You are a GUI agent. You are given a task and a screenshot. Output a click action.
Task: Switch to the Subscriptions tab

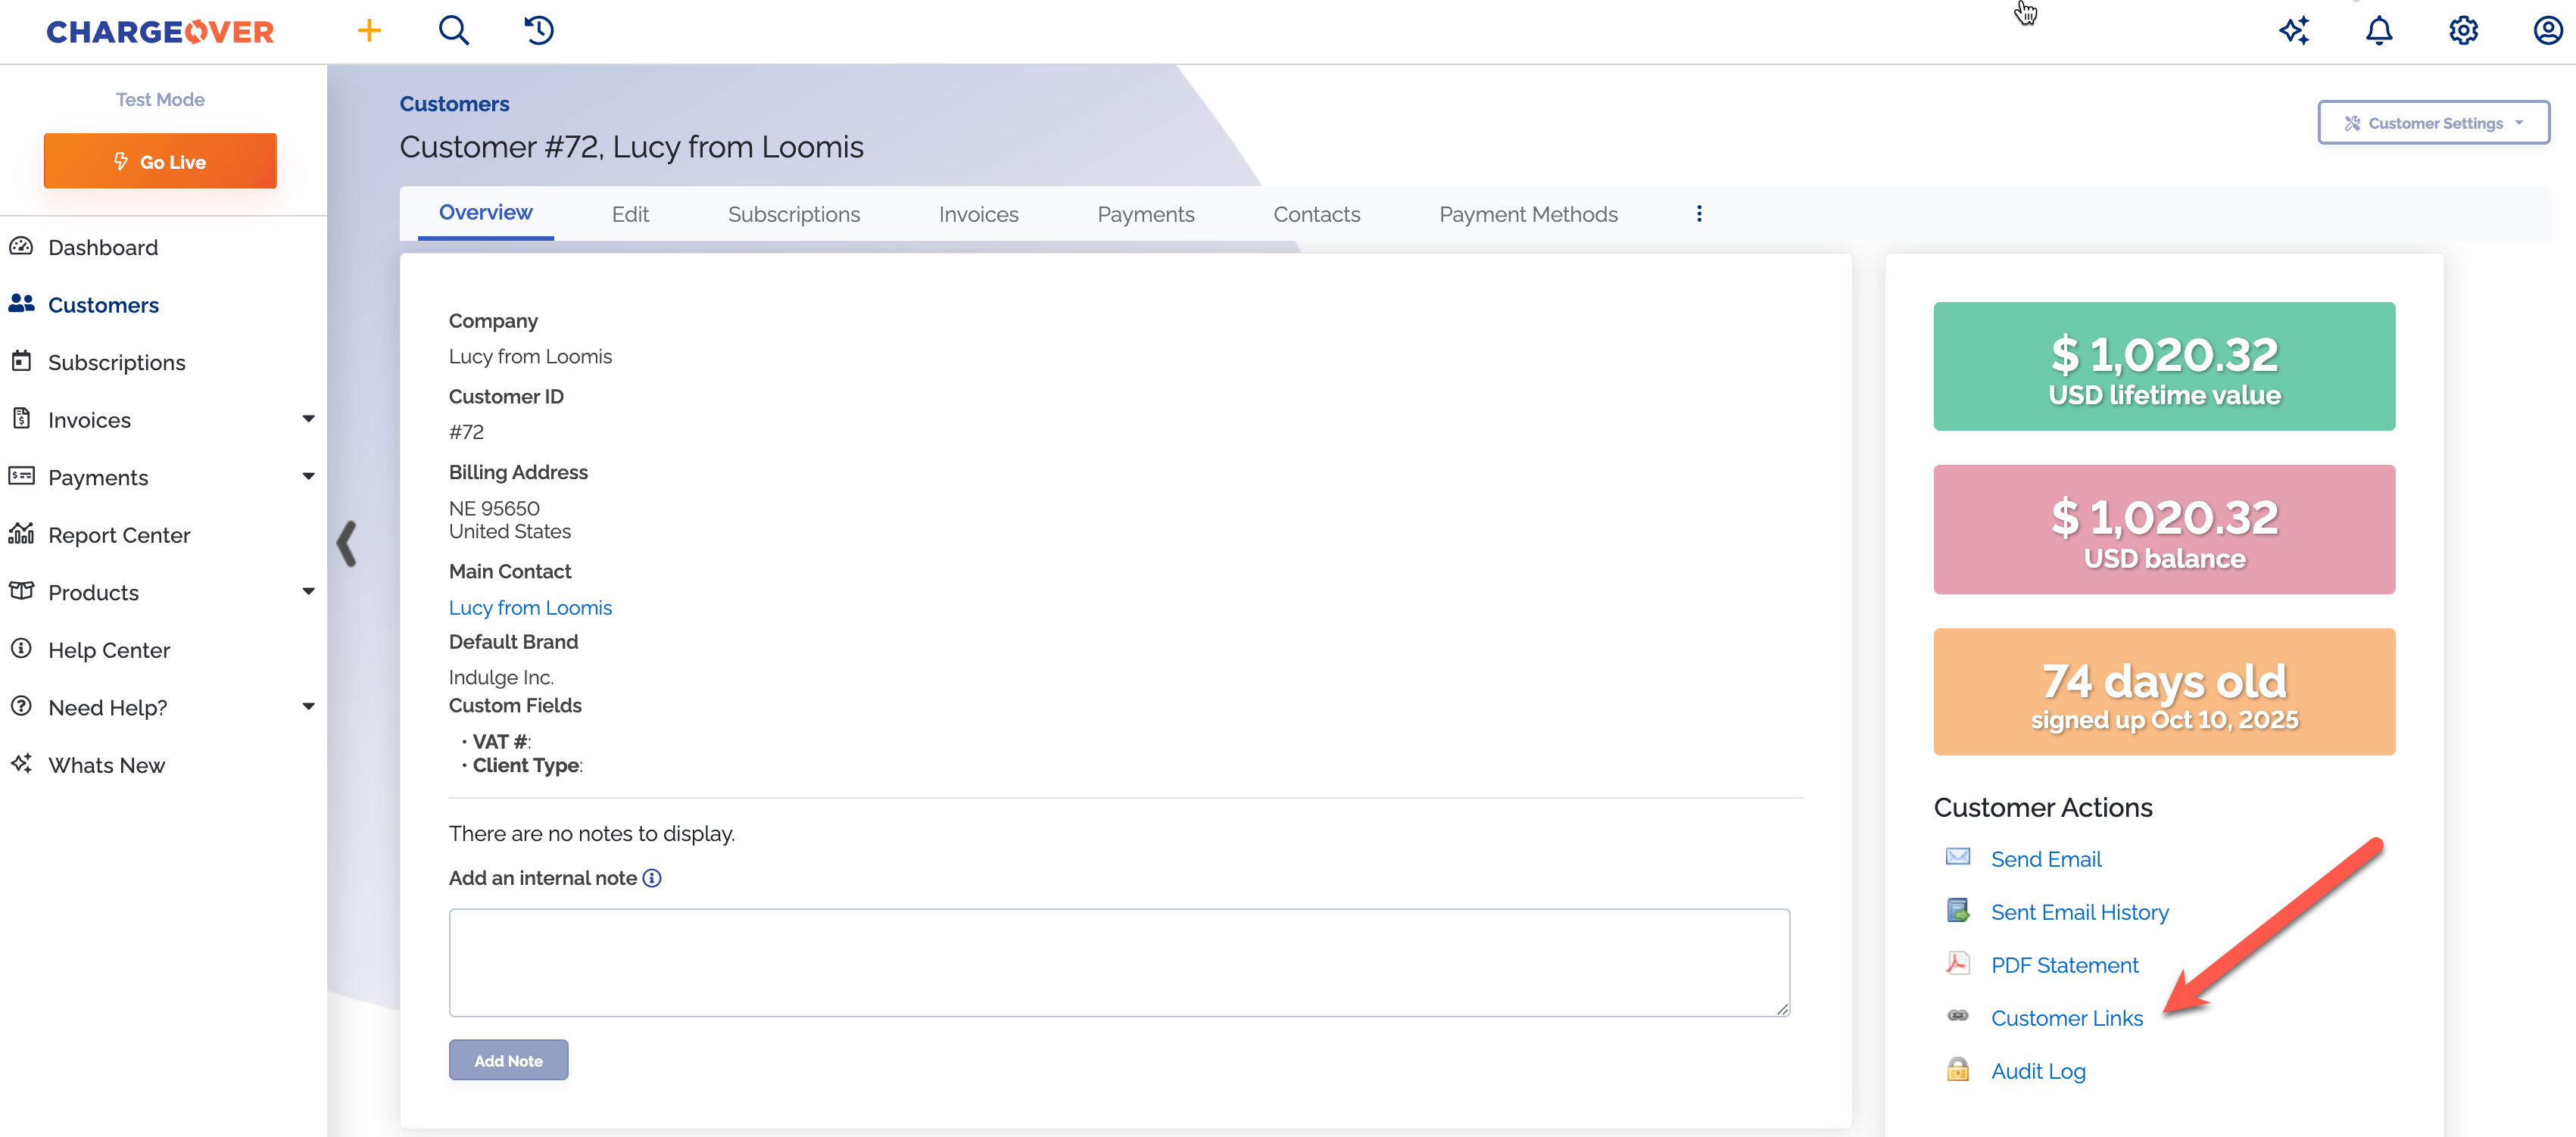[x=793, y=214]
